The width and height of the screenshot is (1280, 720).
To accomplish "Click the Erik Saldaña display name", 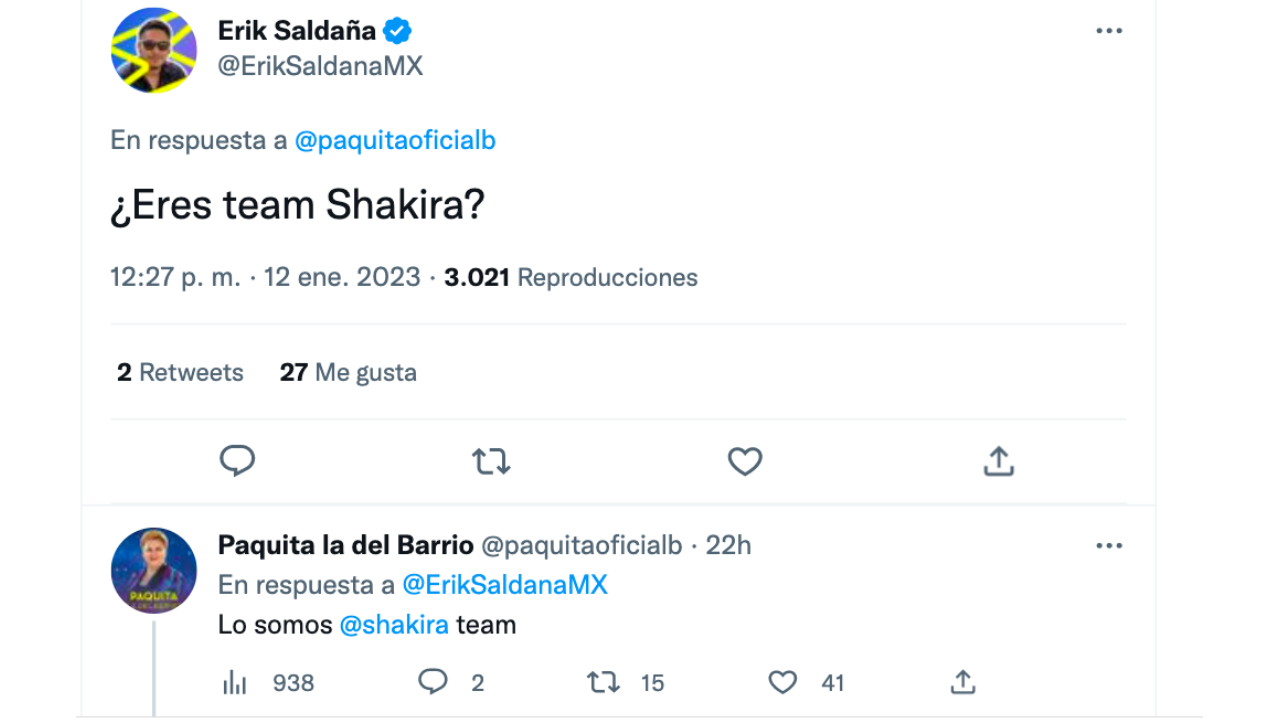I will click(297, 31).
